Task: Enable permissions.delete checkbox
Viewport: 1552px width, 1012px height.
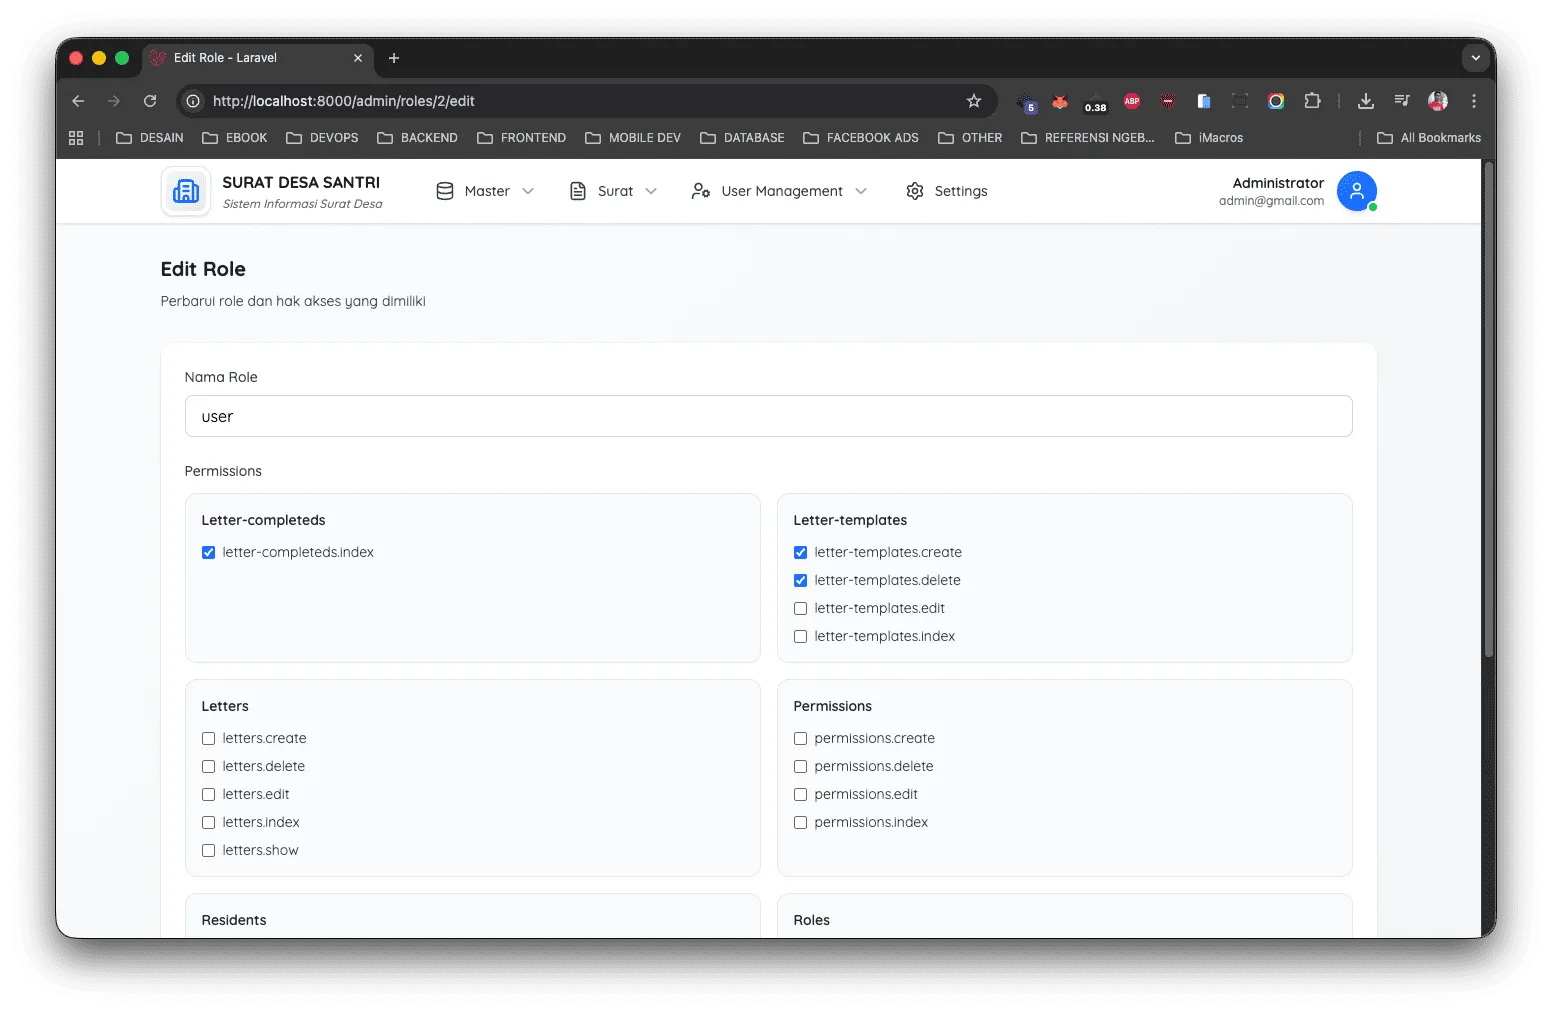Action: [x=800, y=766]
